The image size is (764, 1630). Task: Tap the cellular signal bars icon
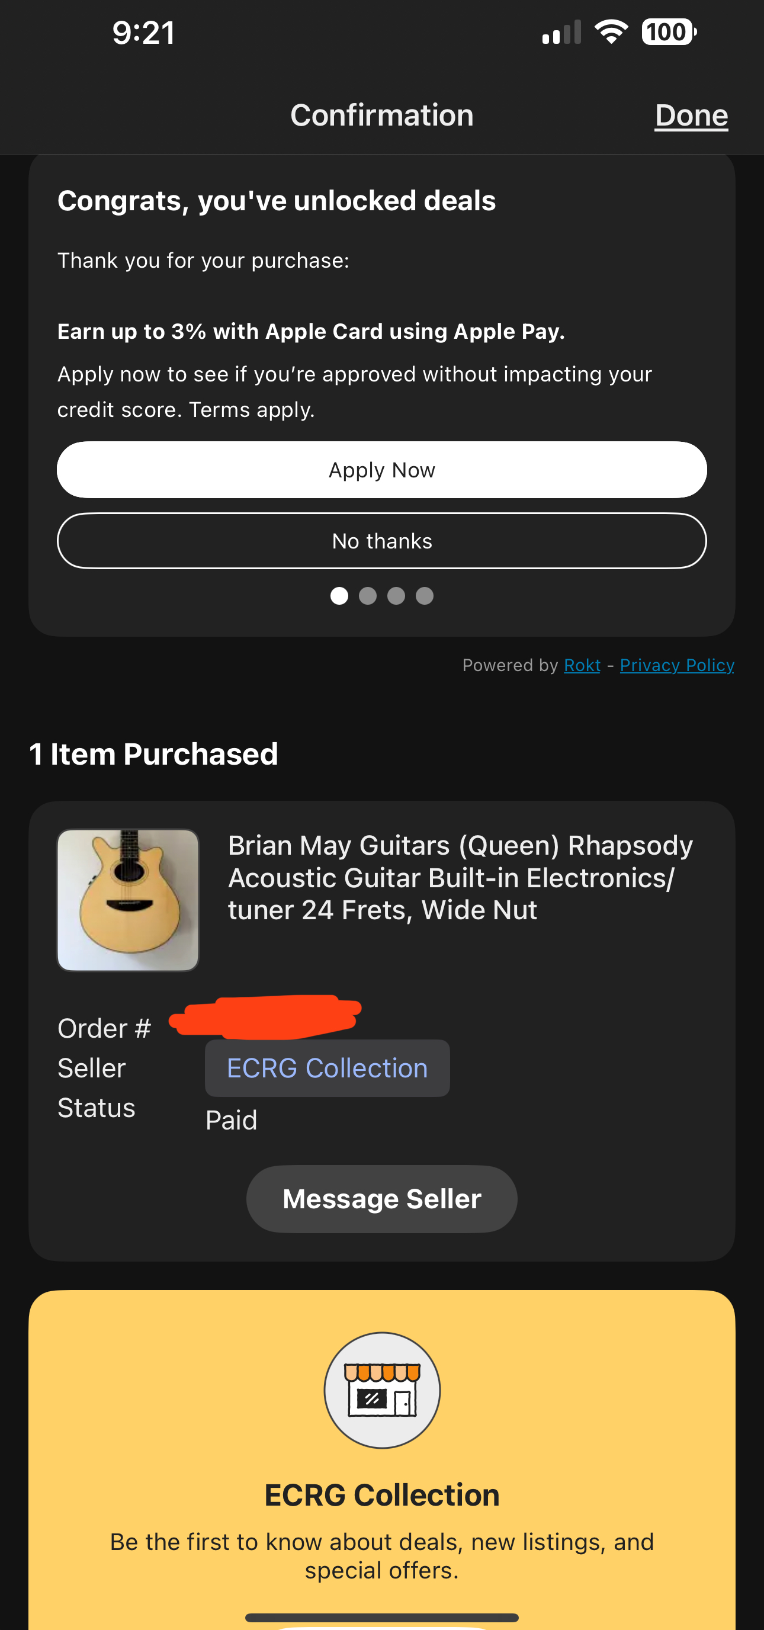561,34
